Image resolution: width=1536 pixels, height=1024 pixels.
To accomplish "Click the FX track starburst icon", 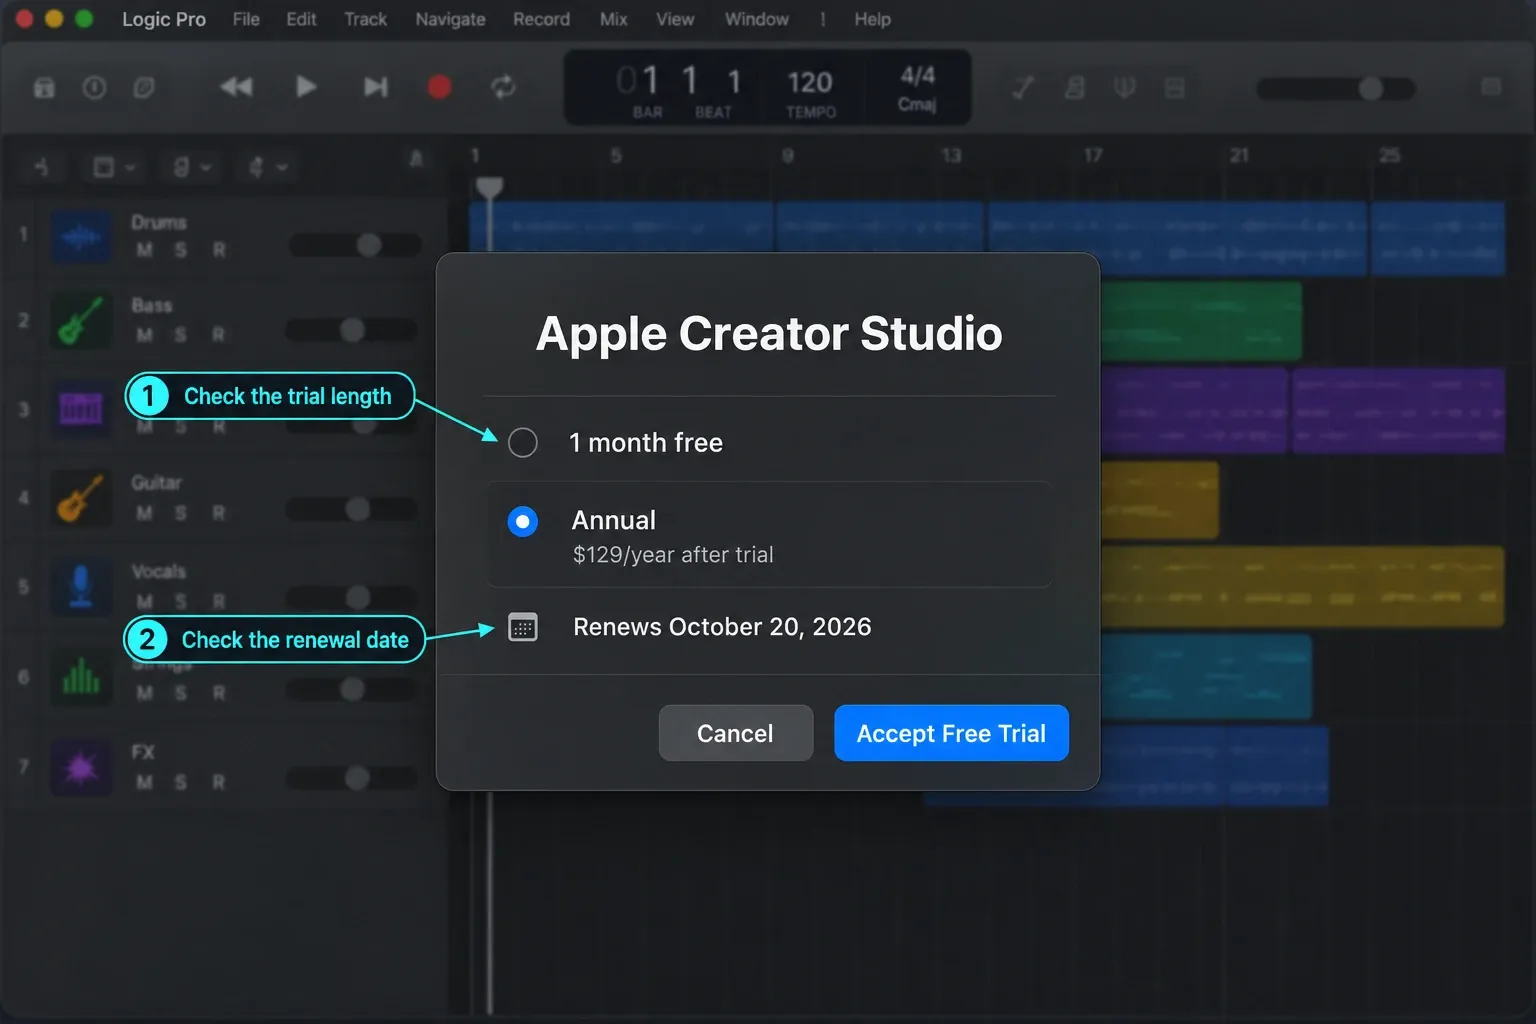I will [81, 767].
